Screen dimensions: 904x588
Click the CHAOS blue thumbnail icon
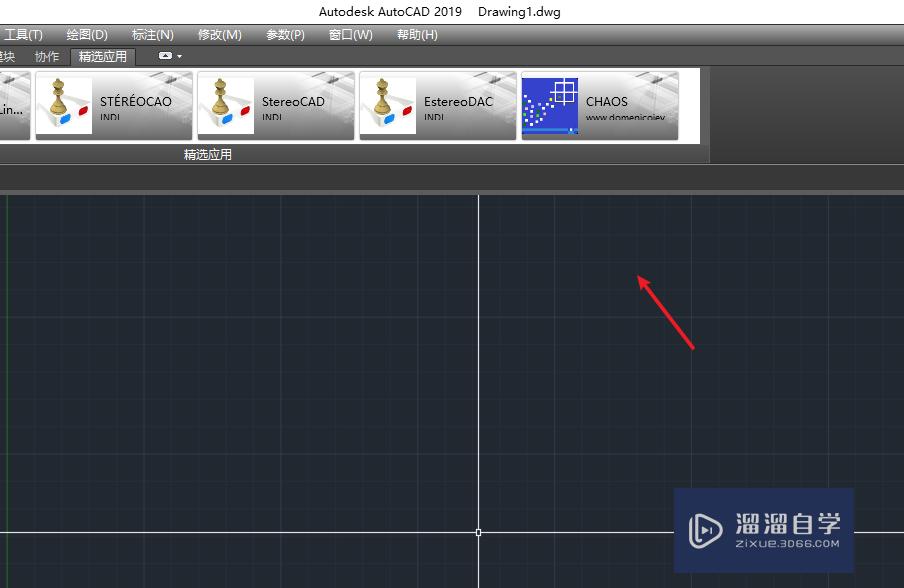550,106
